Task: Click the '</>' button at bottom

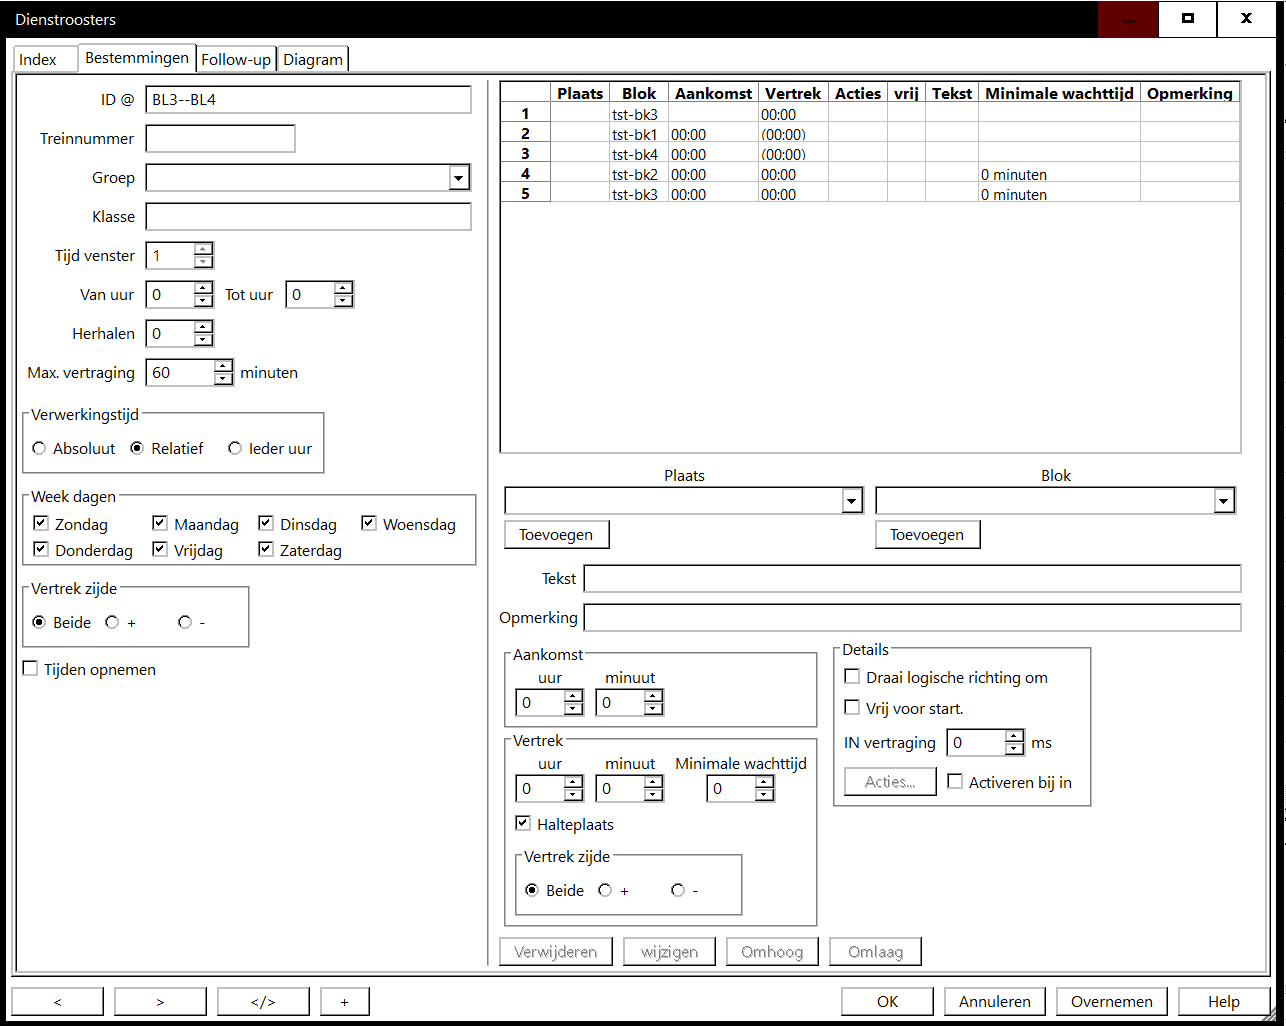Action: (263, 1001)
